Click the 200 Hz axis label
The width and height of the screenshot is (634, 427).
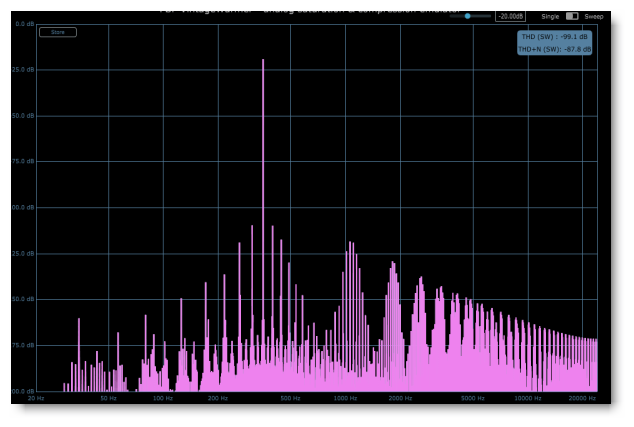coord(218,398)
